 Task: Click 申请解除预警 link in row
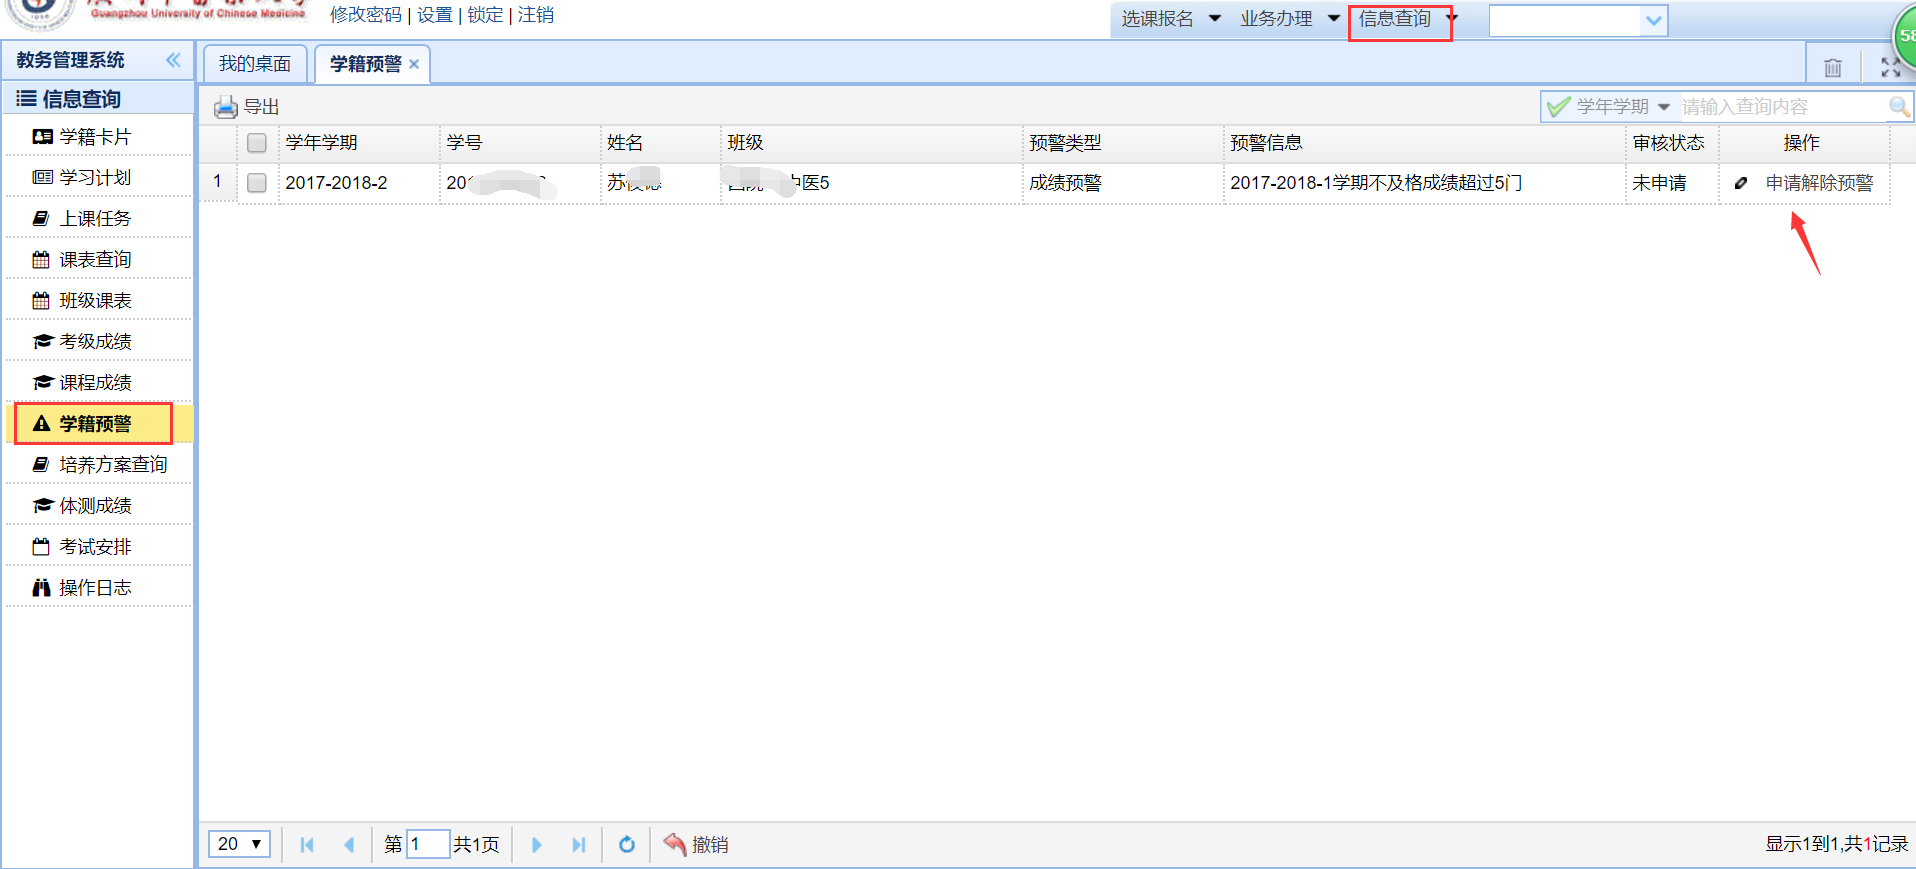tap(1818, 183)
